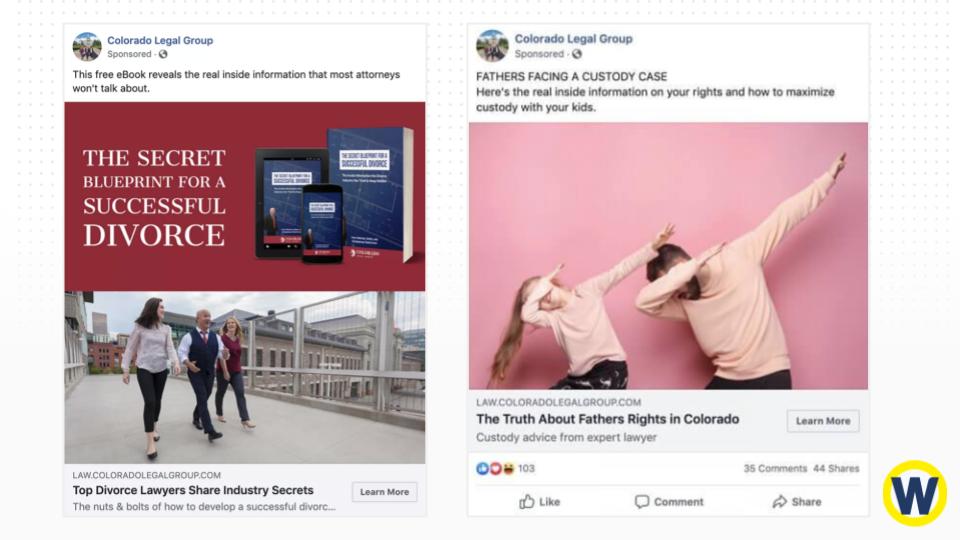The image size is (960, 540).
Task: Click the Like thumbs-up icon
Action: (x=527, y=502)
